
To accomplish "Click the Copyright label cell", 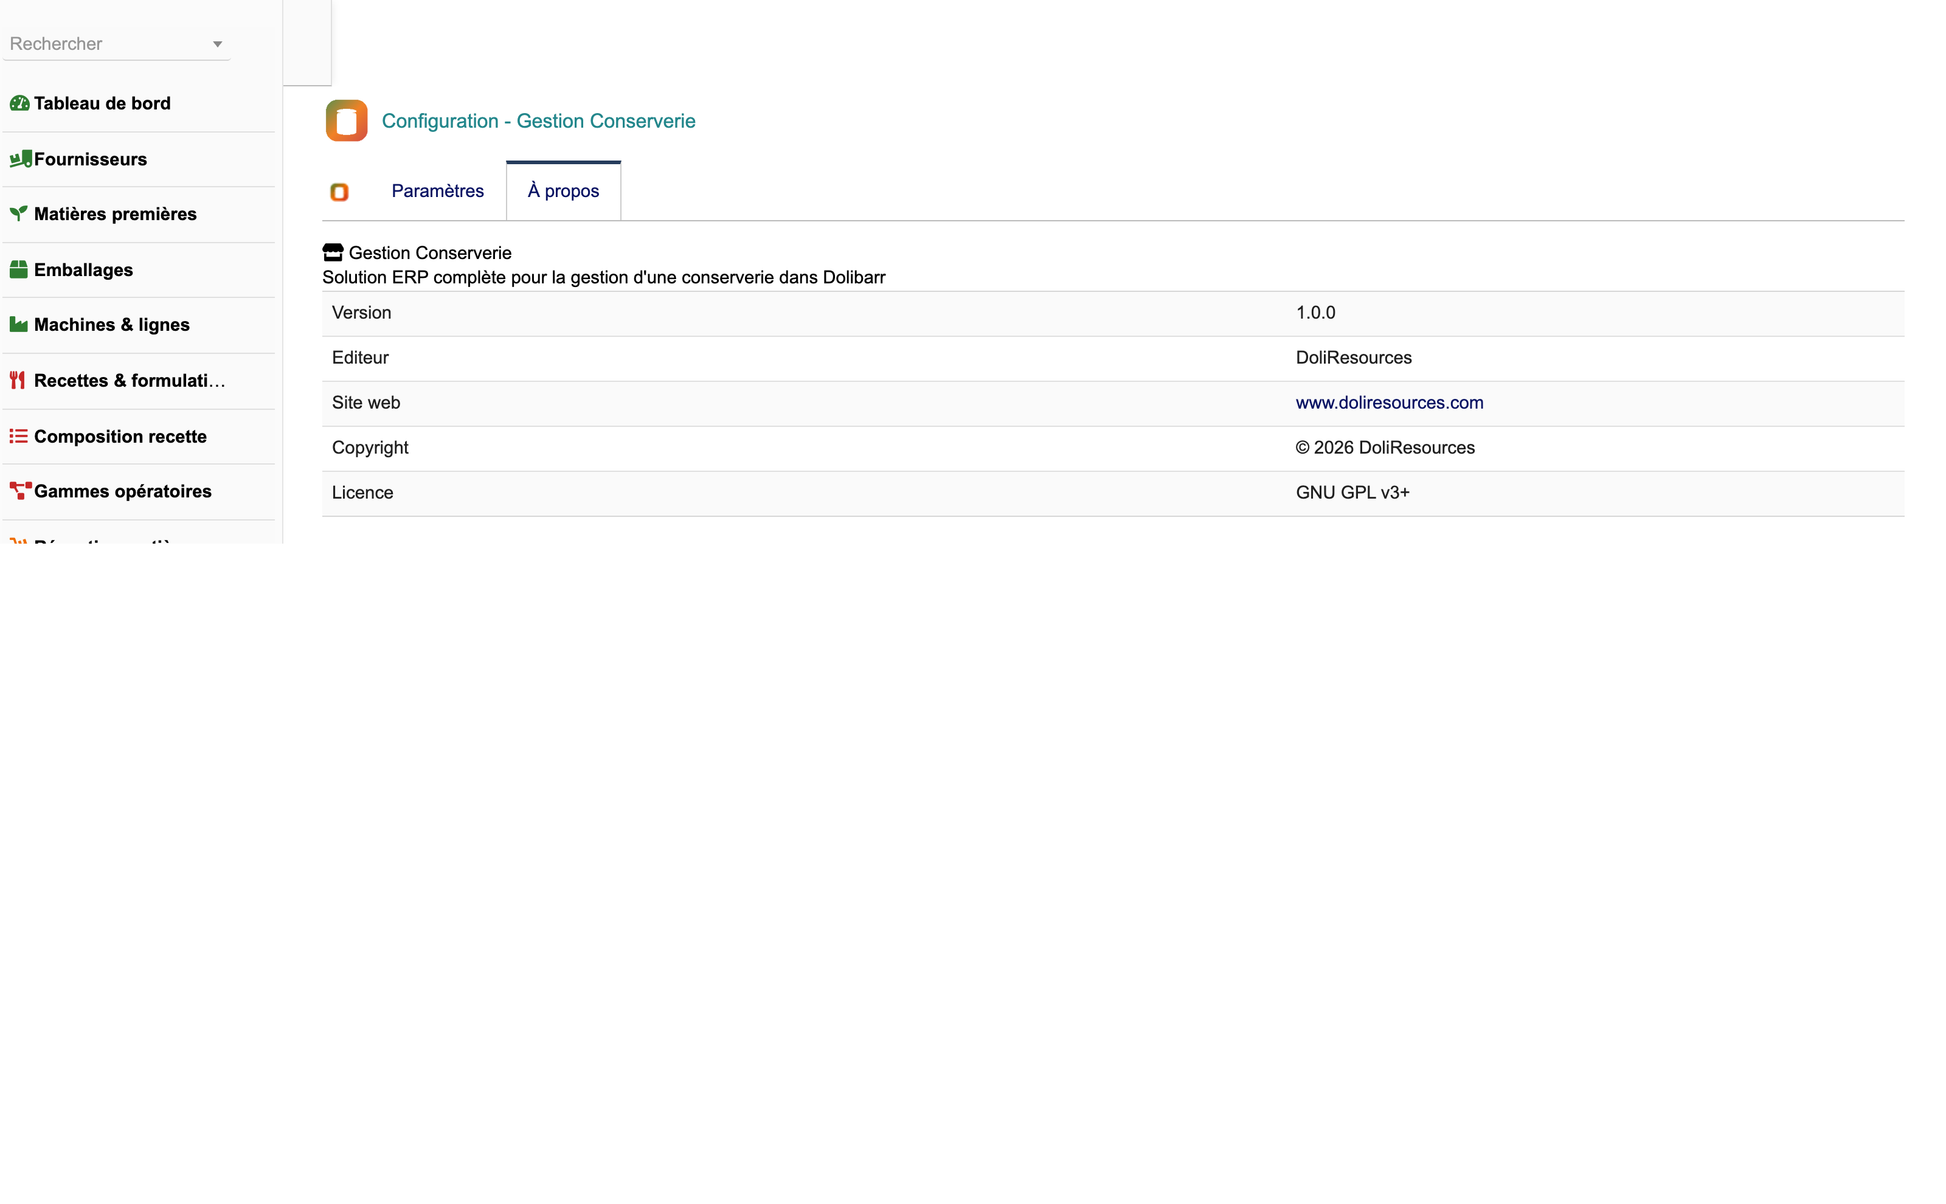I will coord(804,448).
